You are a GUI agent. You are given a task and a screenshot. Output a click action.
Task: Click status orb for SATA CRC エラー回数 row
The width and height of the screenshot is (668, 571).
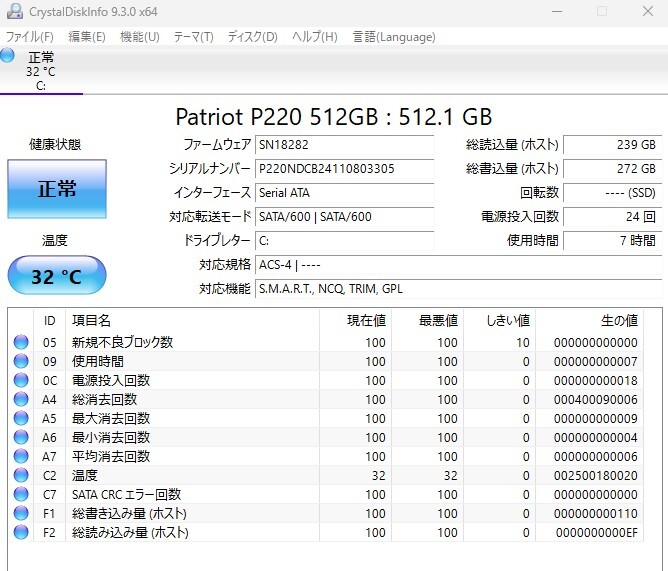(x=21, y=494)
